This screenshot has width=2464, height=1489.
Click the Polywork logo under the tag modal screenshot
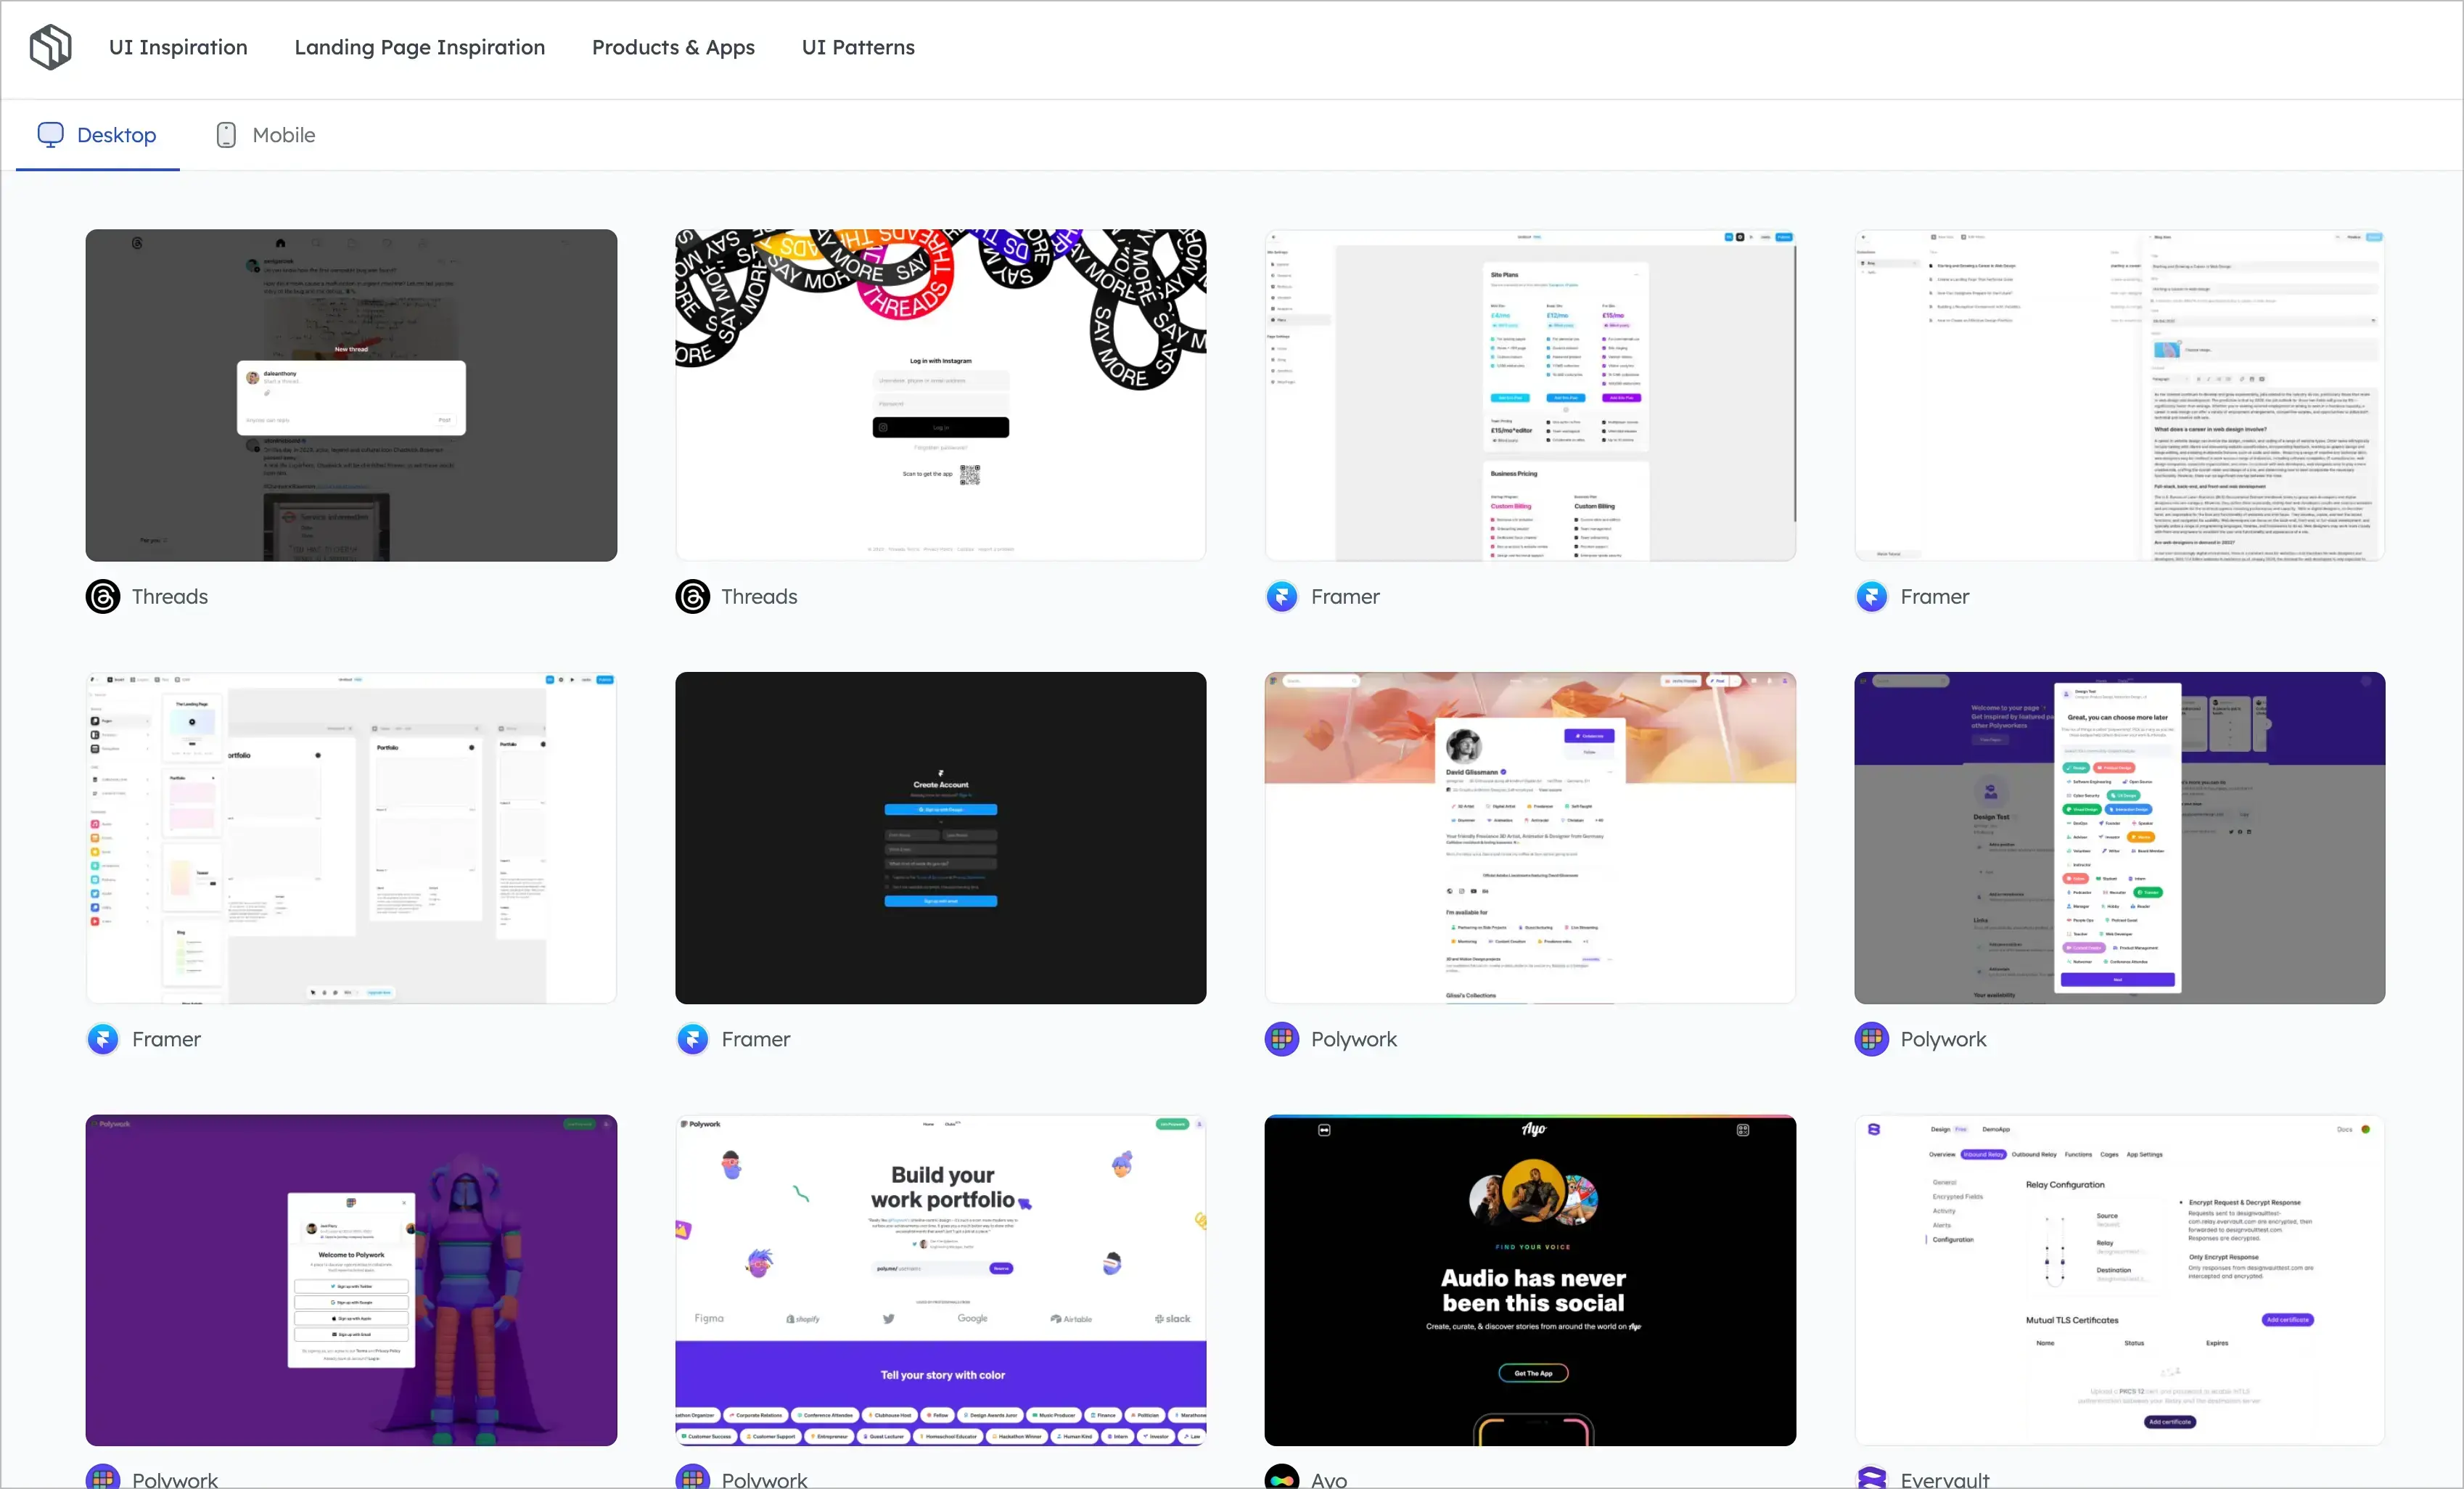tap(1871, 1039)
